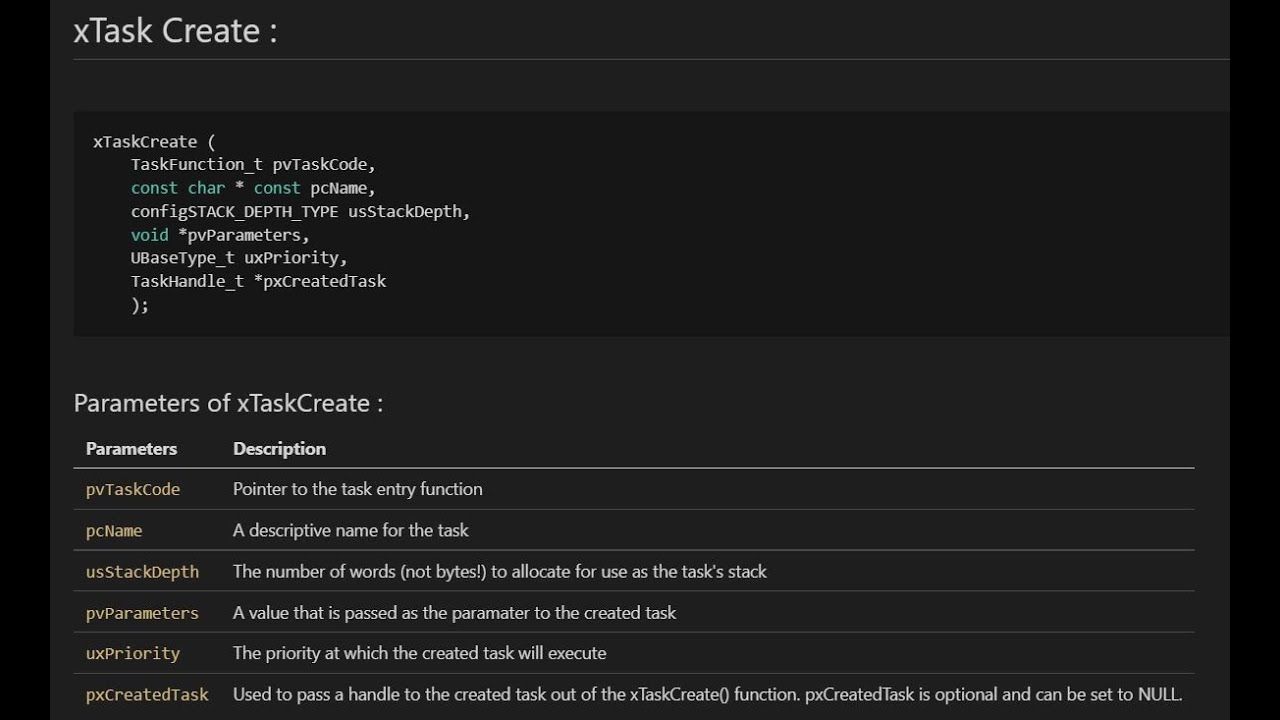Viewport: 1280px width, 720px height.
Task: Click the configSTACK_DEPTH_TYPE usStackDepth code line
Action: pos(300,211)
